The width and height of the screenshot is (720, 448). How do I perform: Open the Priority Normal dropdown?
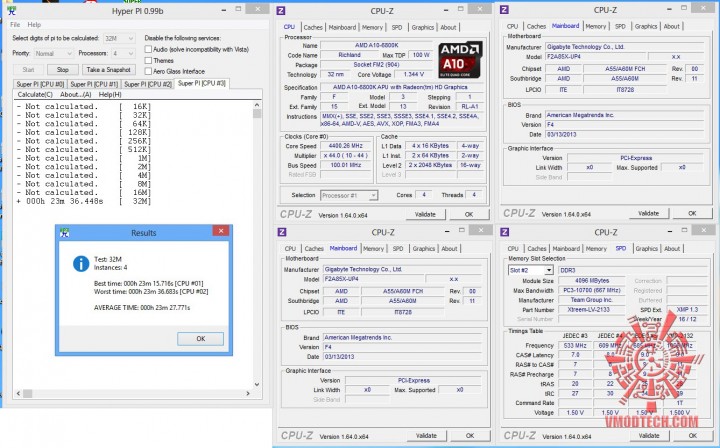coord(54,53)
